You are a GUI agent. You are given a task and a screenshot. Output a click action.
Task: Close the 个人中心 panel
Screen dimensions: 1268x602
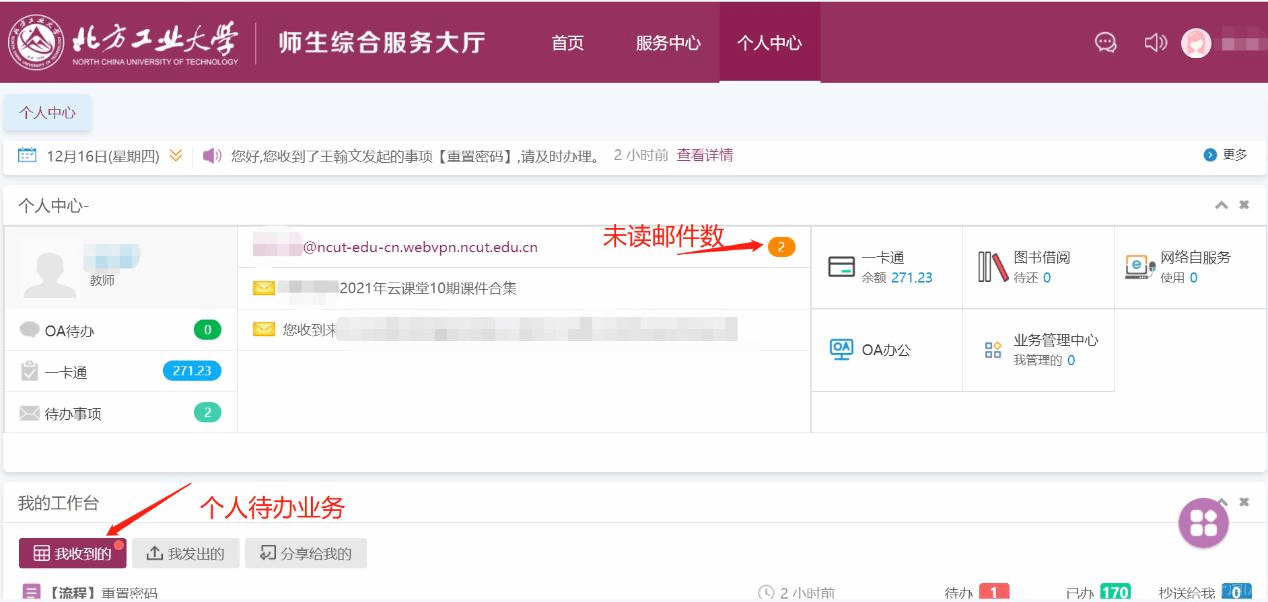pyautogui.click(x=1244, y=205)
